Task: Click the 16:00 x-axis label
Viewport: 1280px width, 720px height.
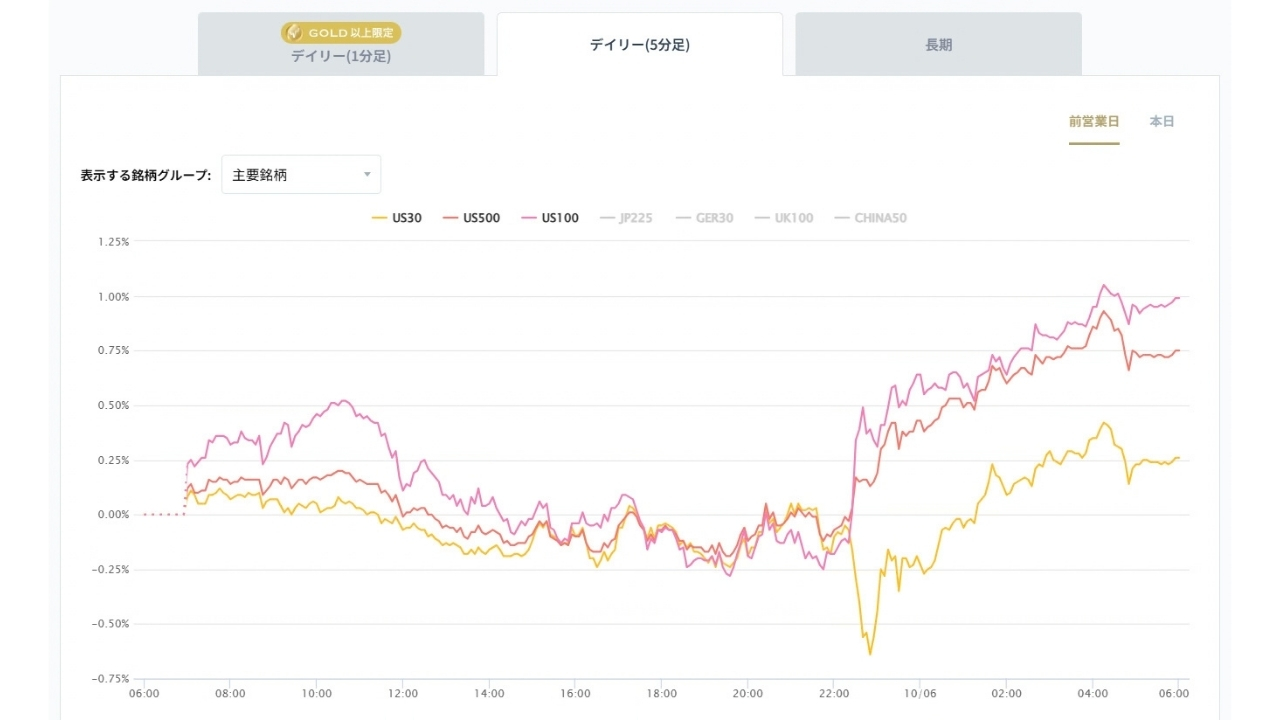Action: coord(576,693)
